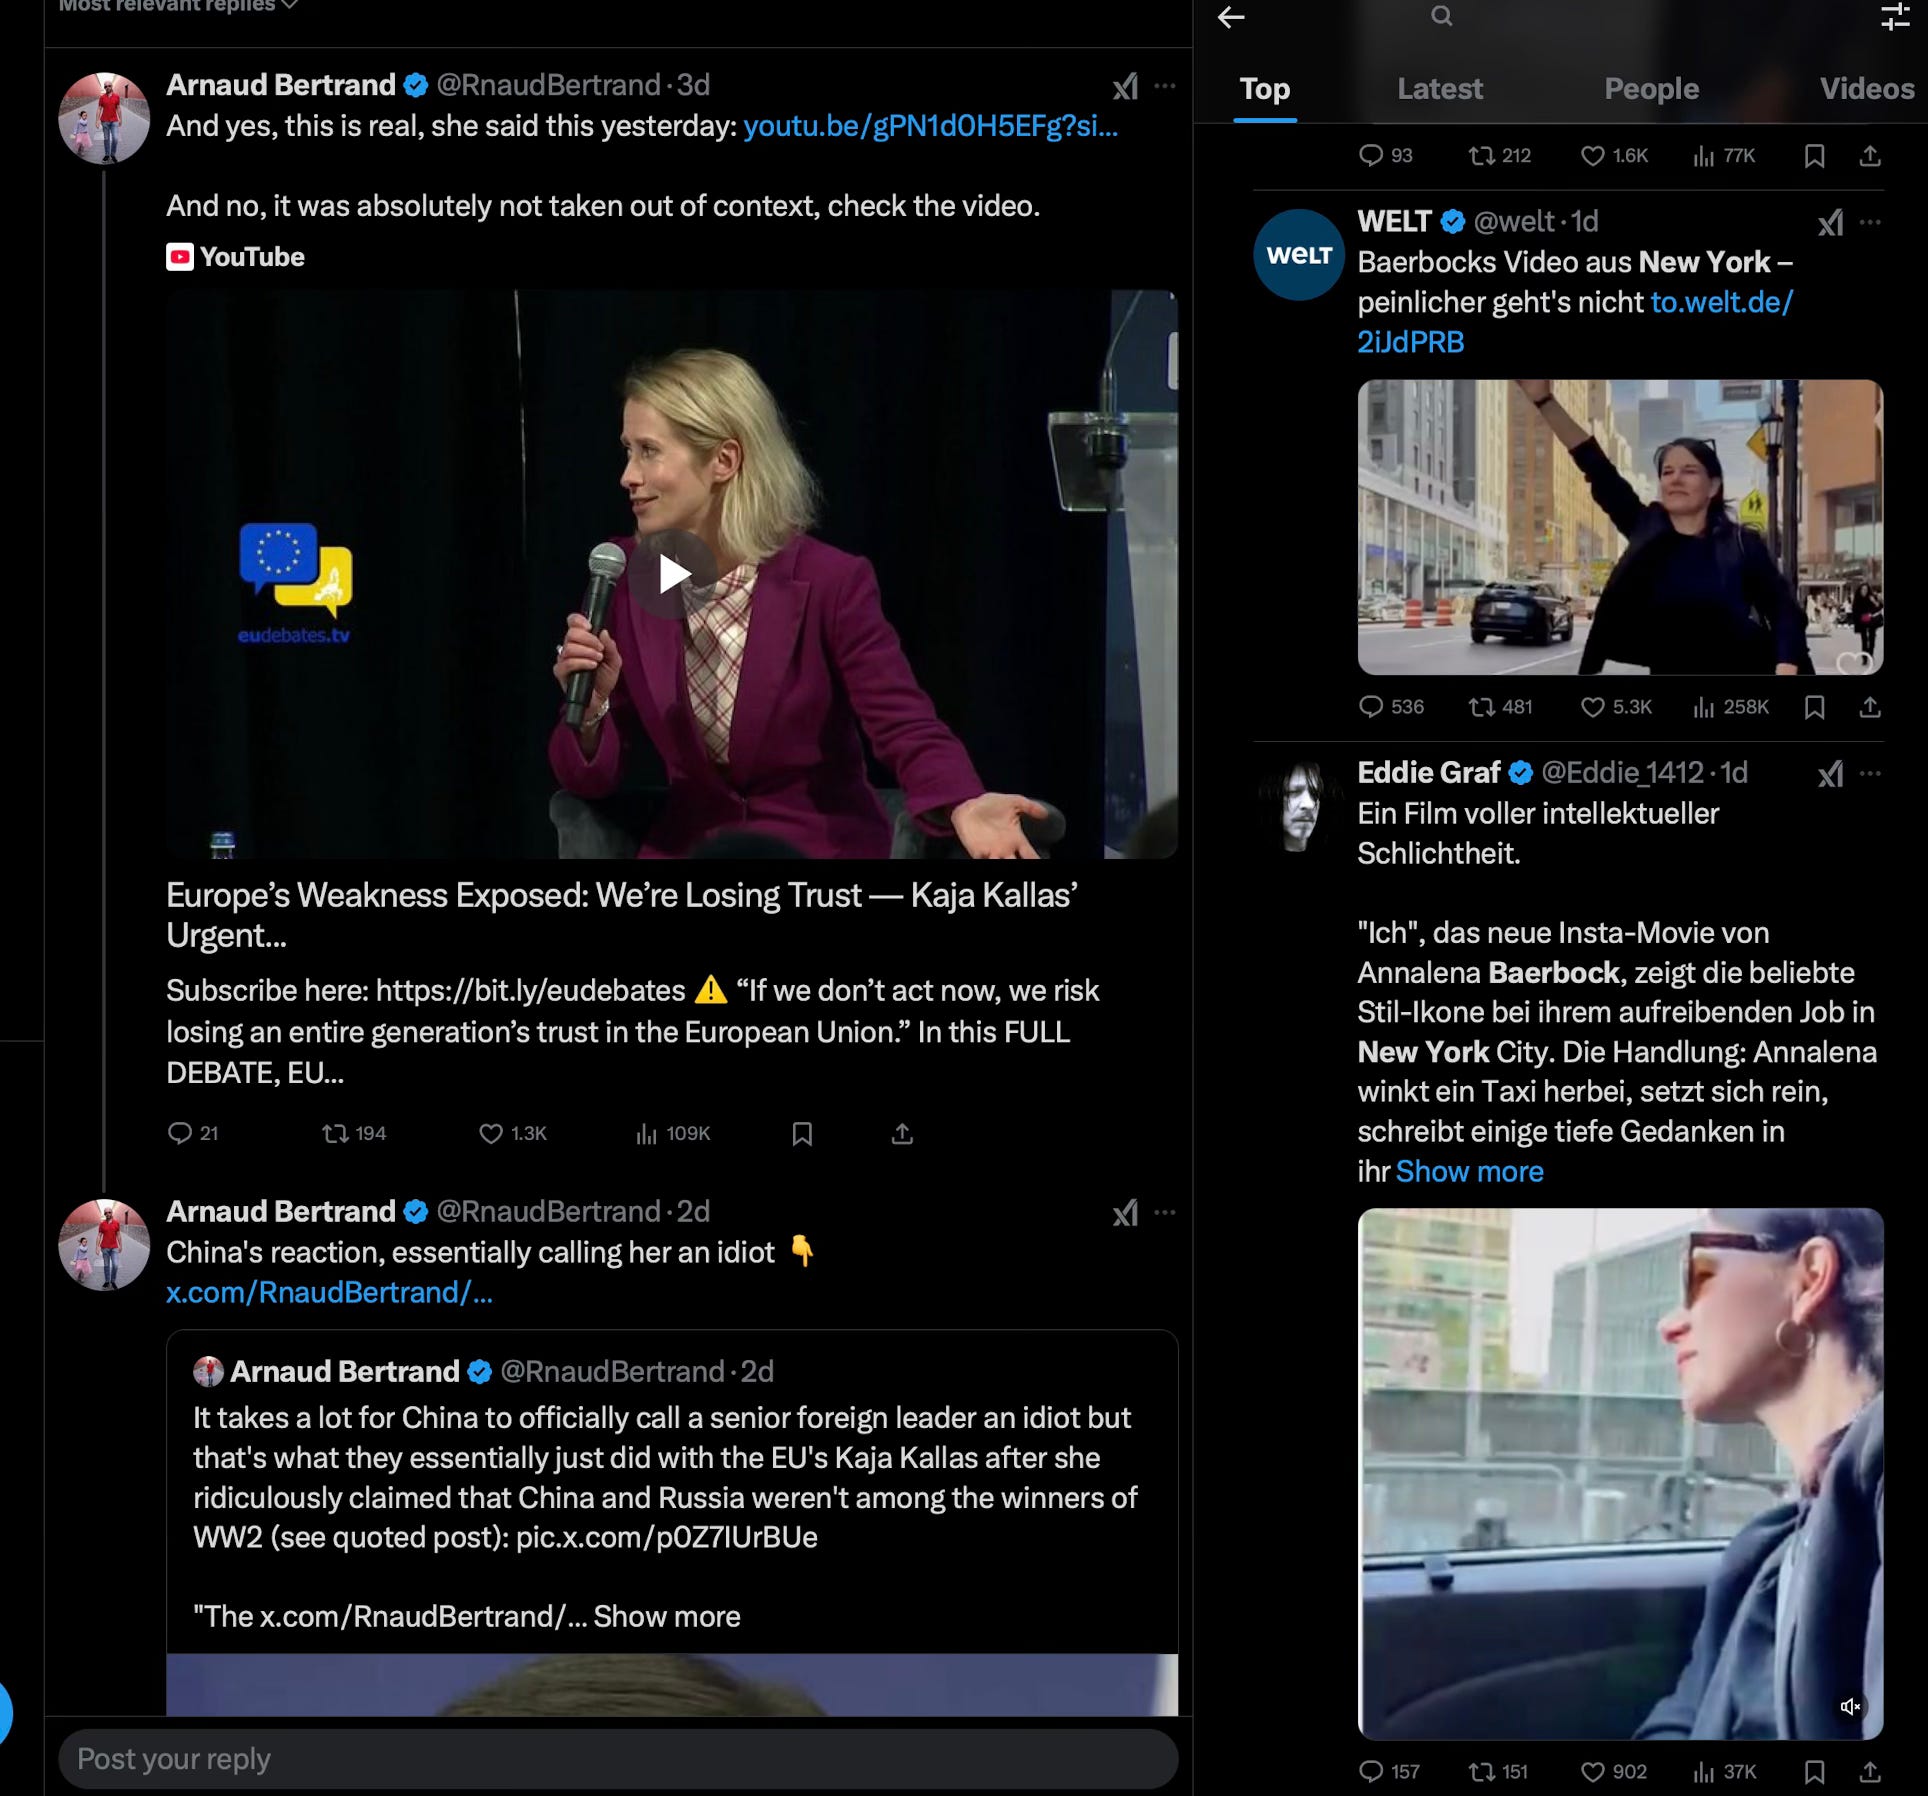Share Eddie Graf's post

[1870, 1772]
